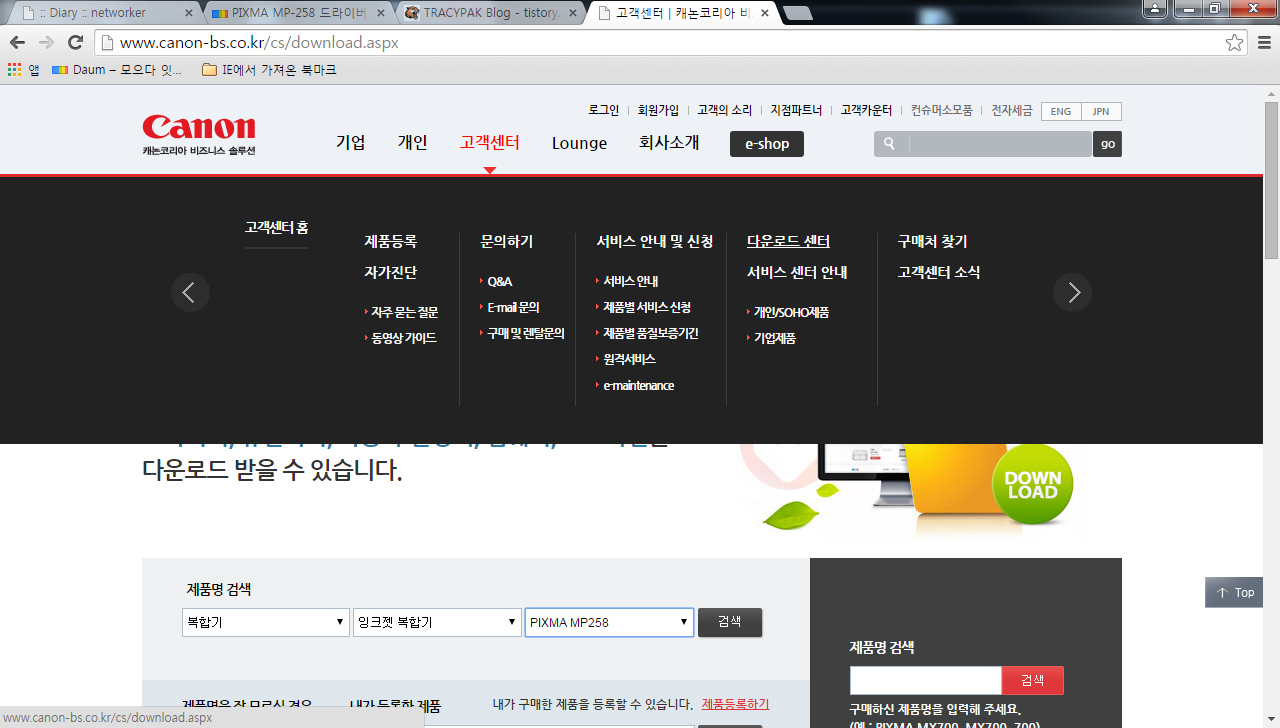Switch language to JPN
Screen dimensions: 1280x728
[x=1101, y=111]
